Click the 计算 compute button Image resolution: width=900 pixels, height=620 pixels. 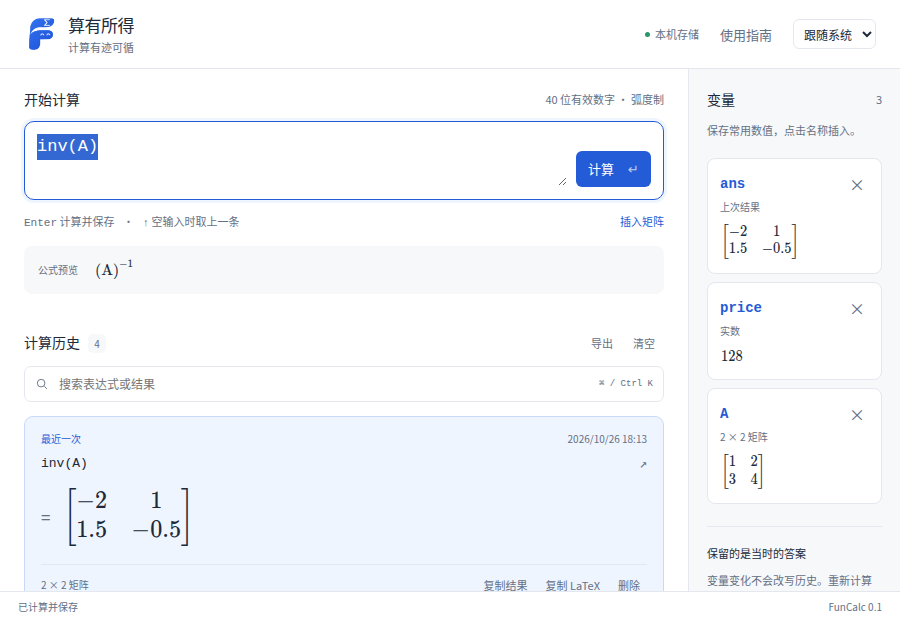613,169
